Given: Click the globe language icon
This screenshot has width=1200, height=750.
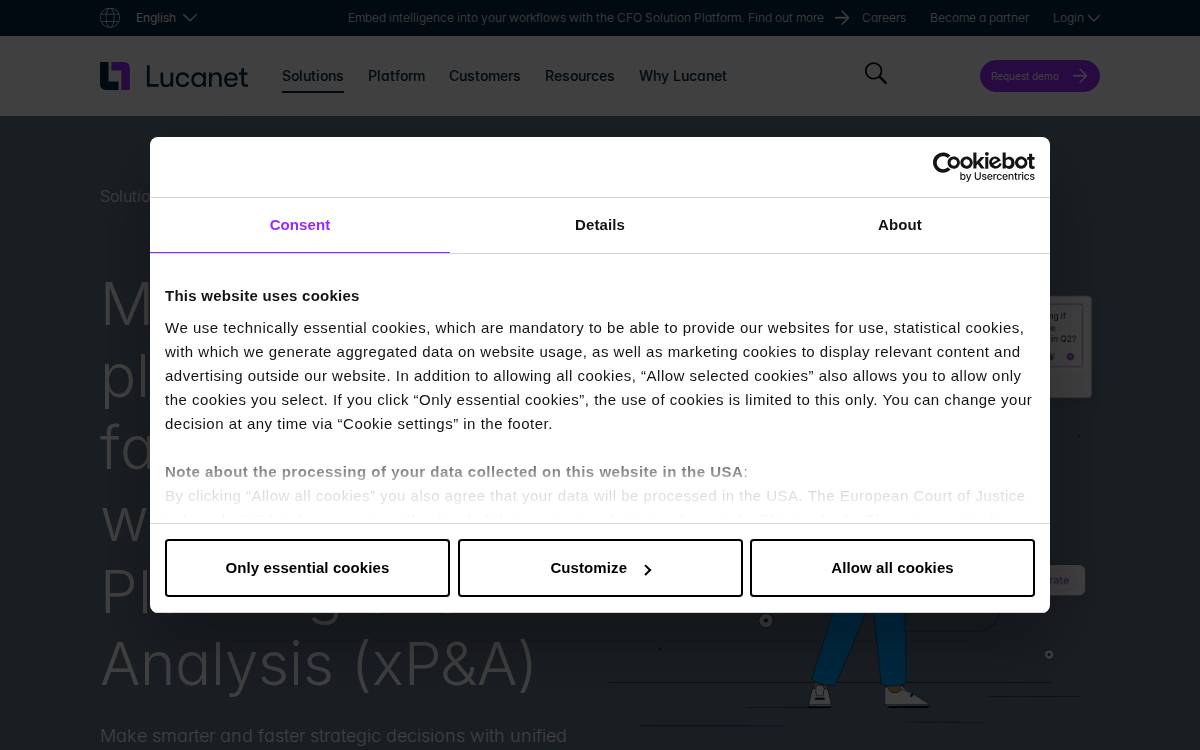Looking at the screenshot, I should 110,18.
